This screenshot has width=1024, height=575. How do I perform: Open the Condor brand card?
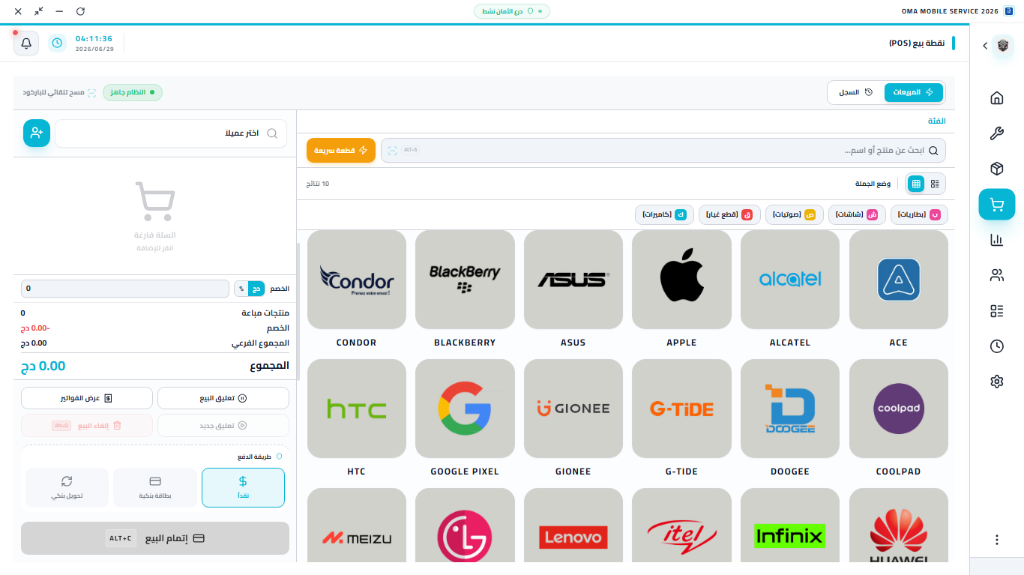pos(357,280)
